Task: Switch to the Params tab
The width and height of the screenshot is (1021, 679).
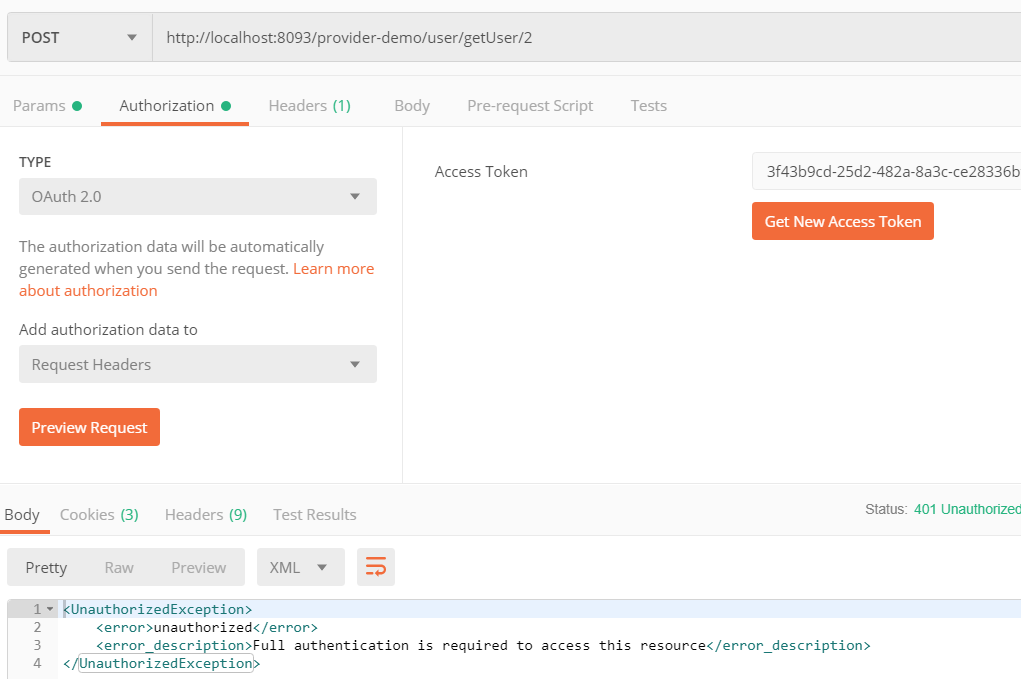Action: pos(40,105)
